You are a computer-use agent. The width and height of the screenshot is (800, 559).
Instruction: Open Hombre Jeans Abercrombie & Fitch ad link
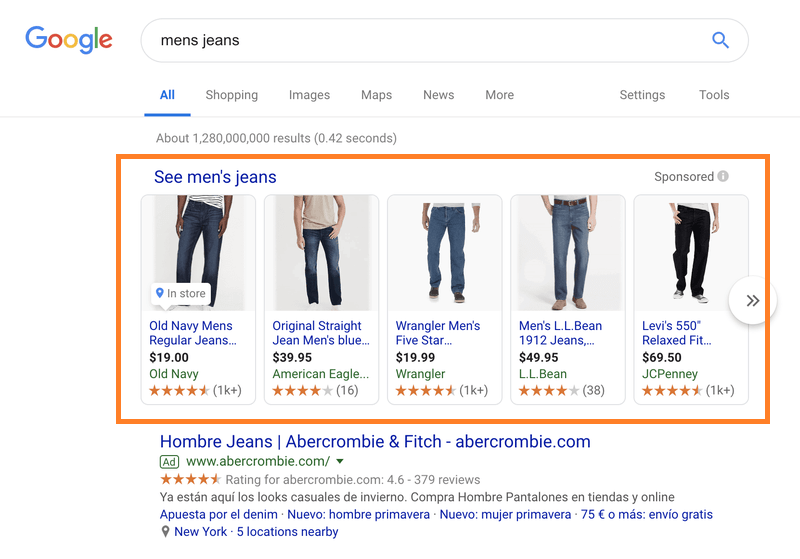375,441
